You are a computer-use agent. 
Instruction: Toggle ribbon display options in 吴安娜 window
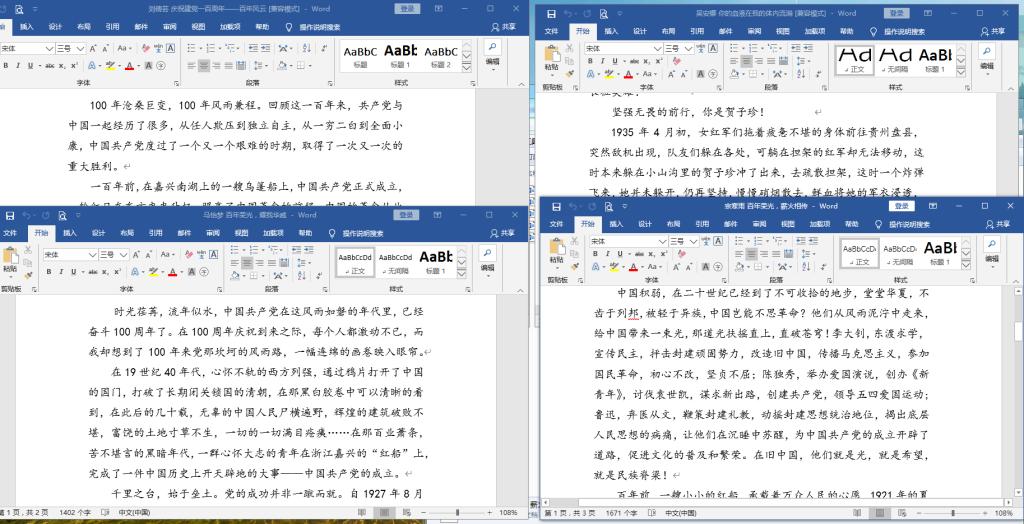click(927, 14)
